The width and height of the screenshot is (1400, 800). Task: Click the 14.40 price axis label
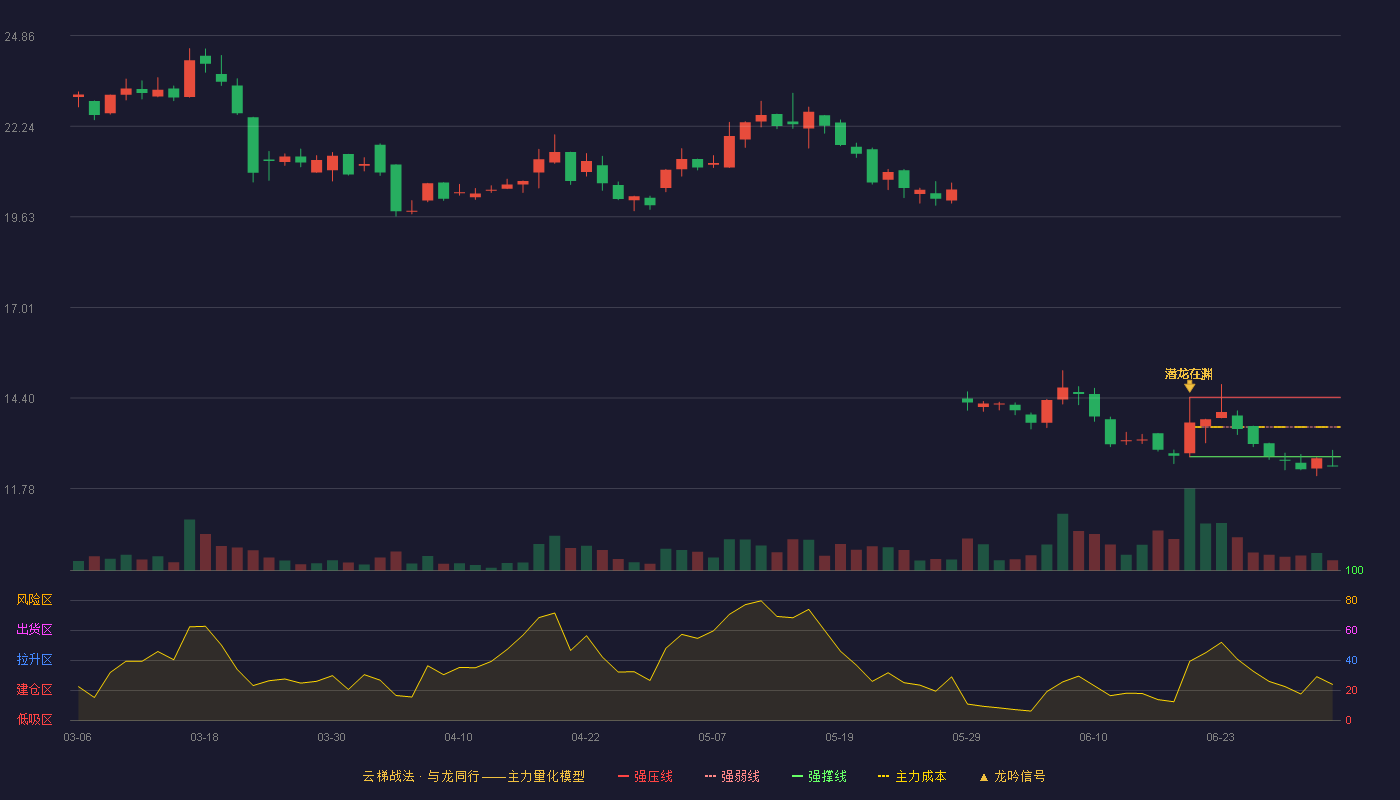pyautogui.click(x=19, y=399)
